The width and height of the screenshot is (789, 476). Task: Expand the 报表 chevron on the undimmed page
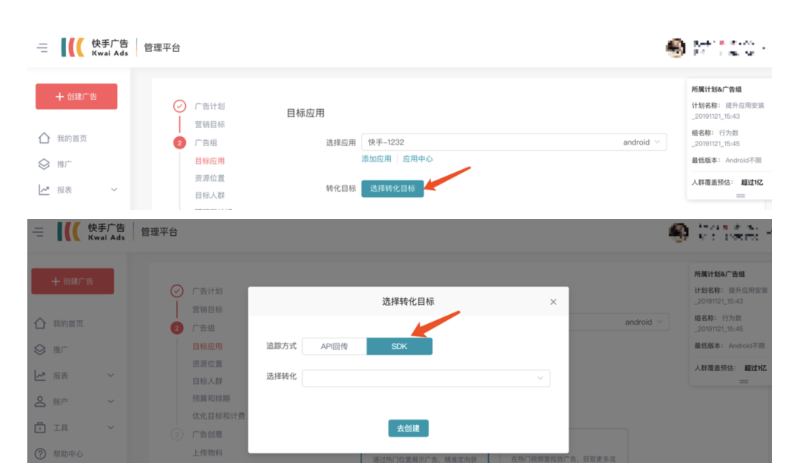pyautogui.click(x=114, y=190)
